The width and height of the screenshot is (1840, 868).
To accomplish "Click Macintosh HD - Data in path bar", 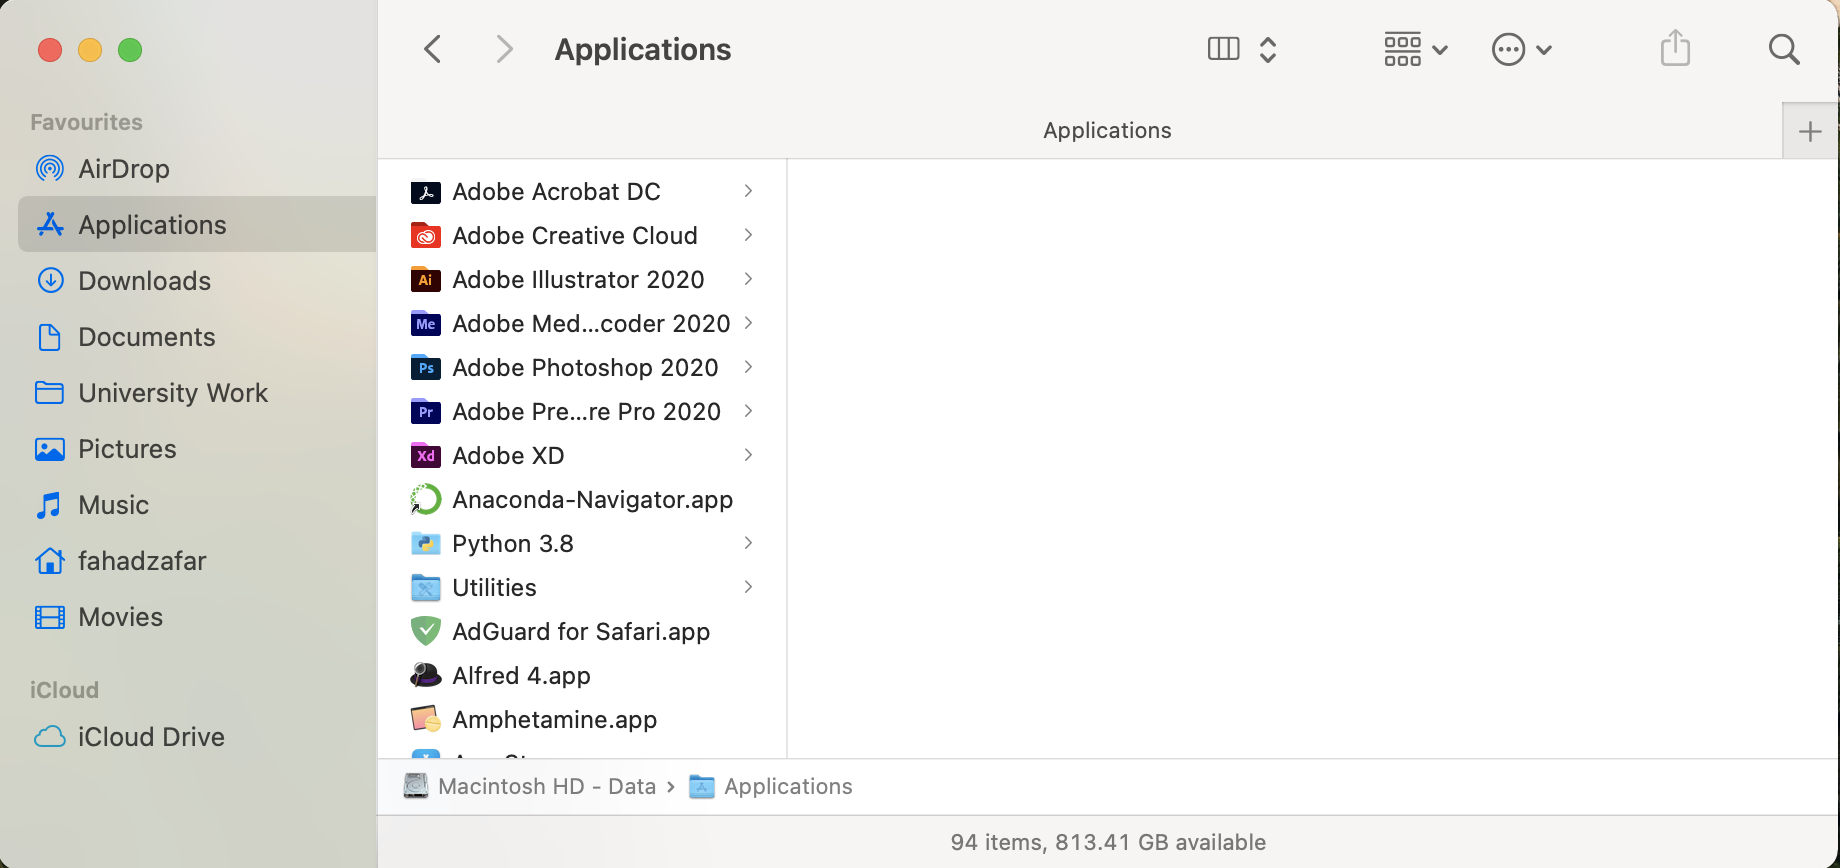I will point(530,786).
